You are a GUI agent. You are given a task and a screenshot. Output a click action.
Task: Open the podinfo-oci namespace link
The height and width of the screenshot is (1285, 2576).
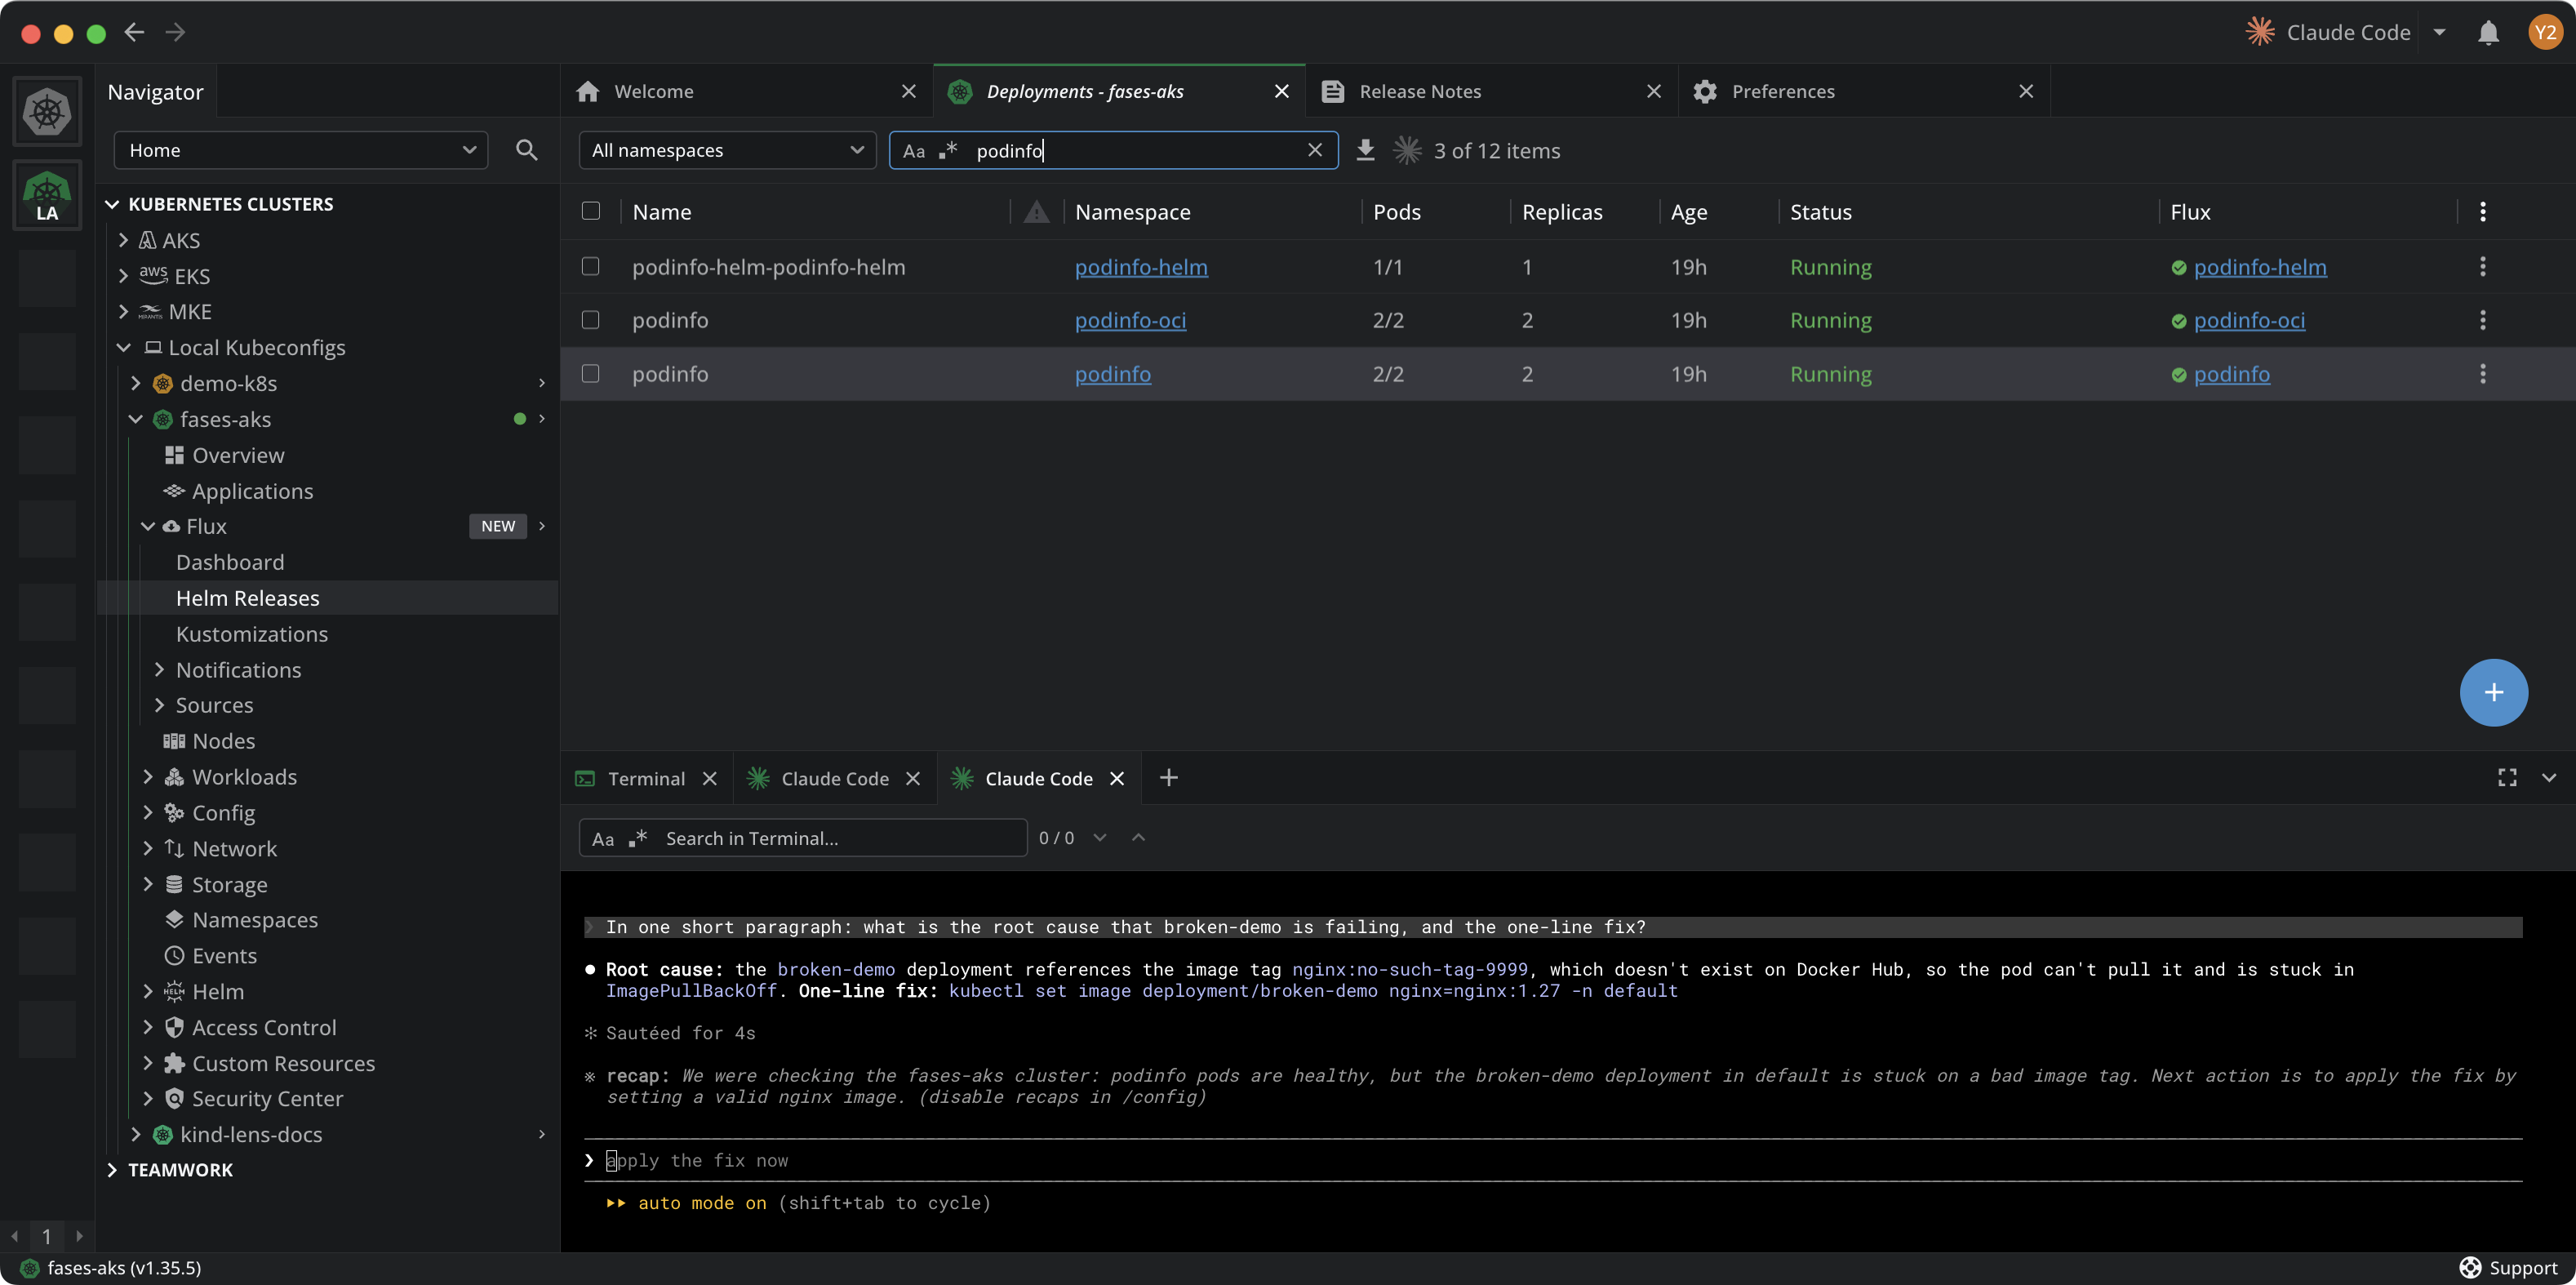pyautogui.click(x=1130, y=320)
